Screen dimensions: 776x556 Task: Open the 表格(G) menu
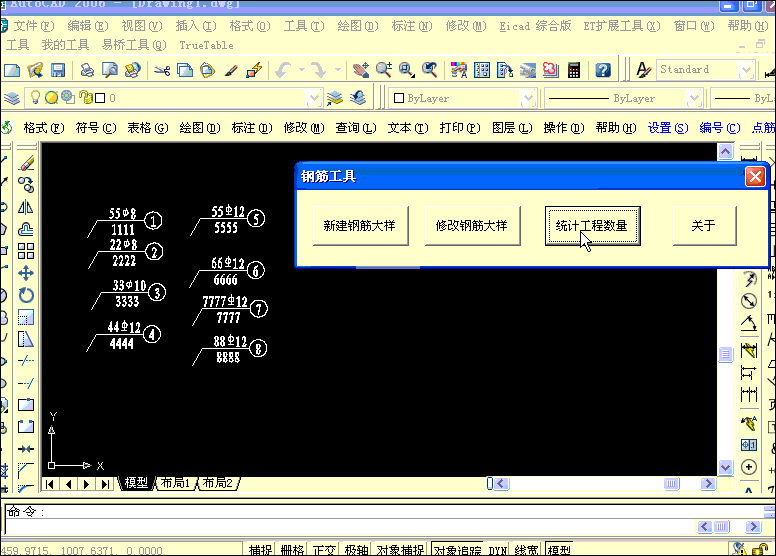(x=147, y=128)
